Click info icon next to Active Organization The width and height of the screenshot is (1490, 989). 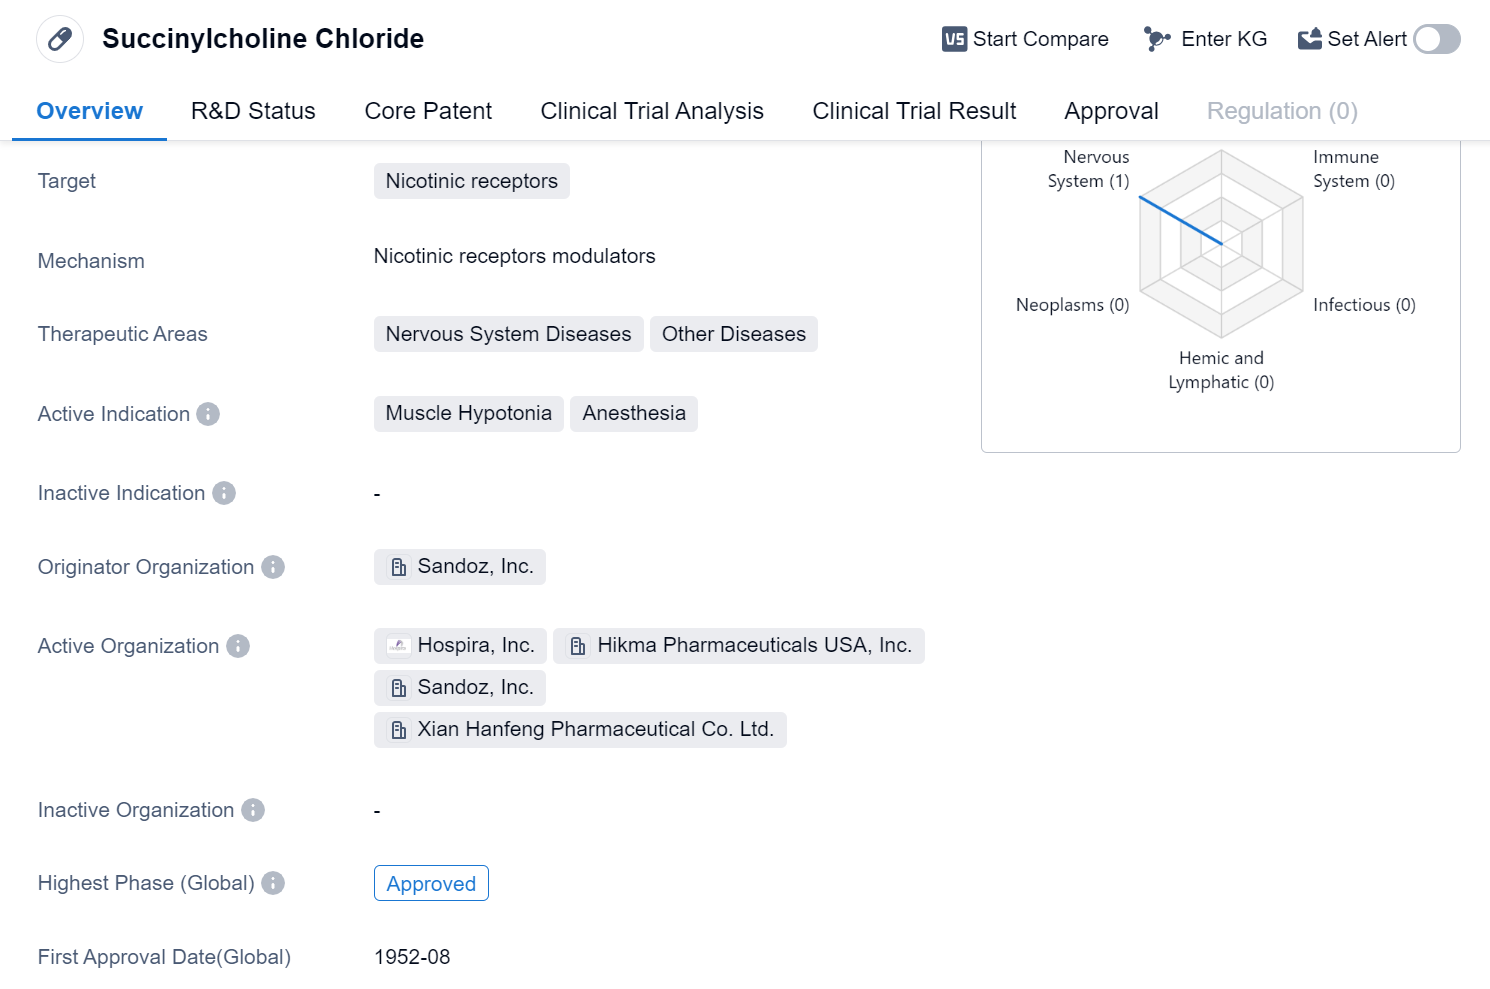(x=238, y=646)
